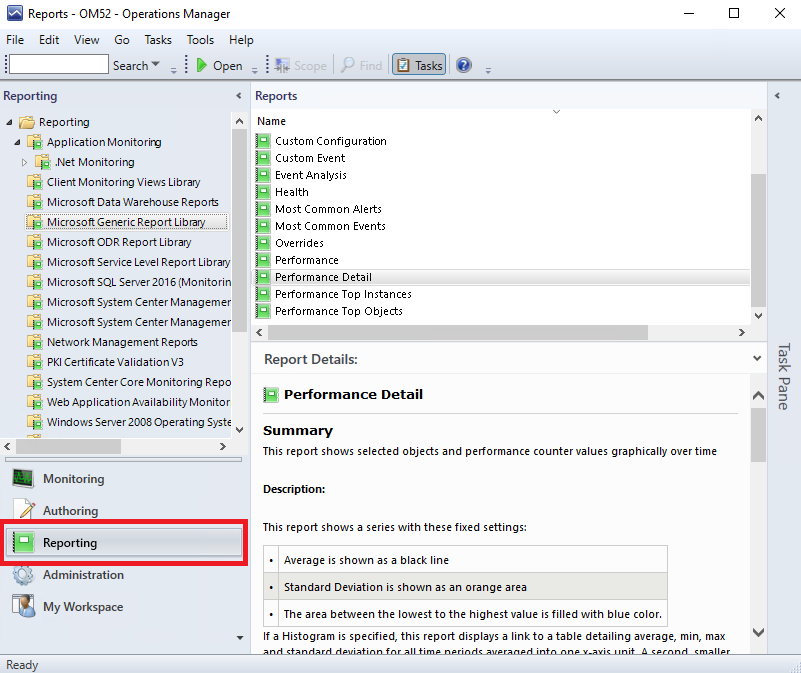Expand the Task Pane chevron
This screenshot has height=673, width=801.
pos(778,96)
